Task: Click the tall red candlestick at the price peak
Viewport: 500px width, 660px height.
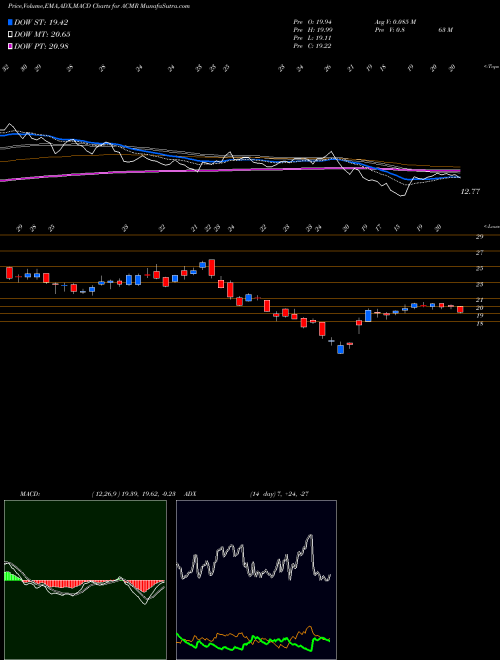Action: coord(212,268)
